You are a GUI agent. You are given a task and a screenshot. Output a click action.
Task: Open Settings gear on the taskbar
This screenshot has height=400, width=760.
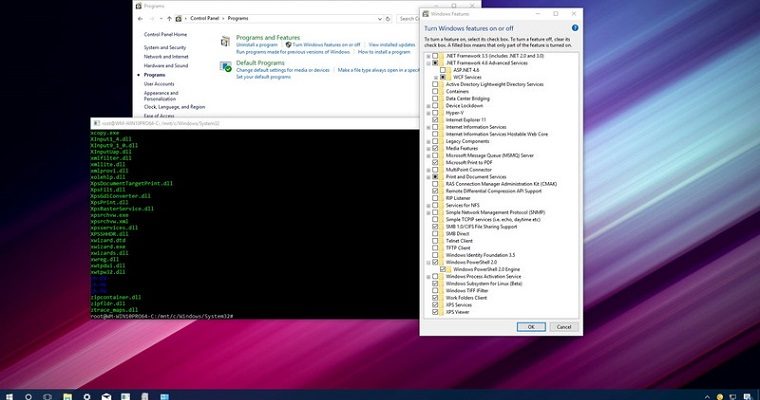(x=87, y=397)
